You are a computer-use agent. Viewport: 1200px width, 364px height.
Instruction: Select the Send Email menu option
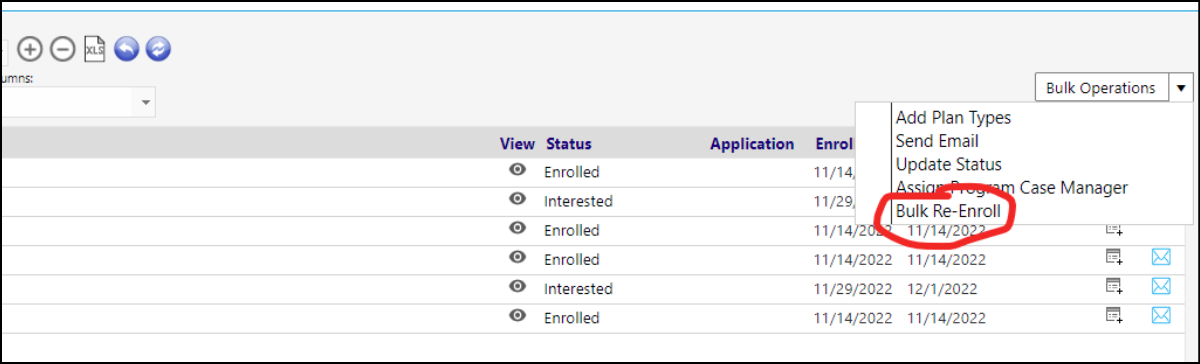point(937,141)
